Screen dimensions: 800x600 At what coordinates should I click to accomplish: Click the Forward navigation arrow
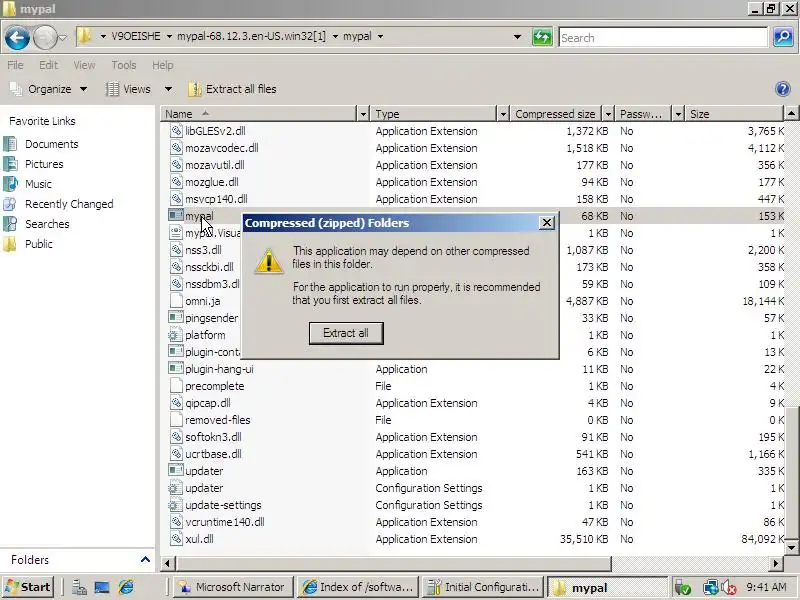(44, 37)
